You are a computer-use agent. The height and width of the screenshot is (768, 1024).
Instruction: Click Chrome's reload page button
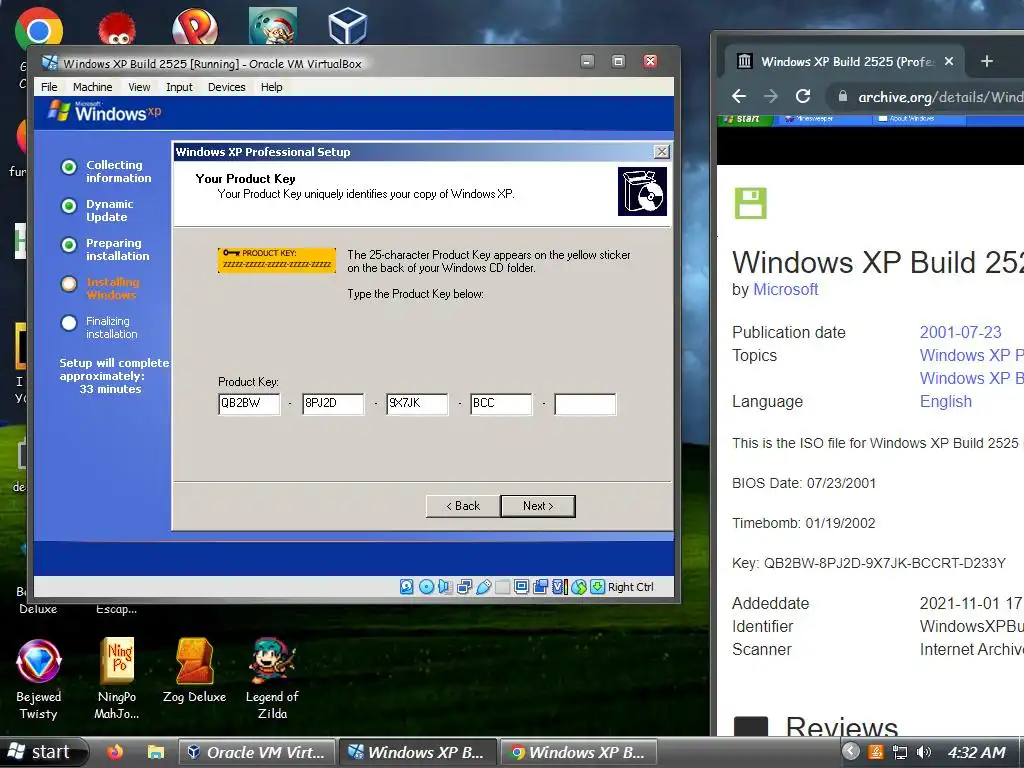[x=803, y=97]
